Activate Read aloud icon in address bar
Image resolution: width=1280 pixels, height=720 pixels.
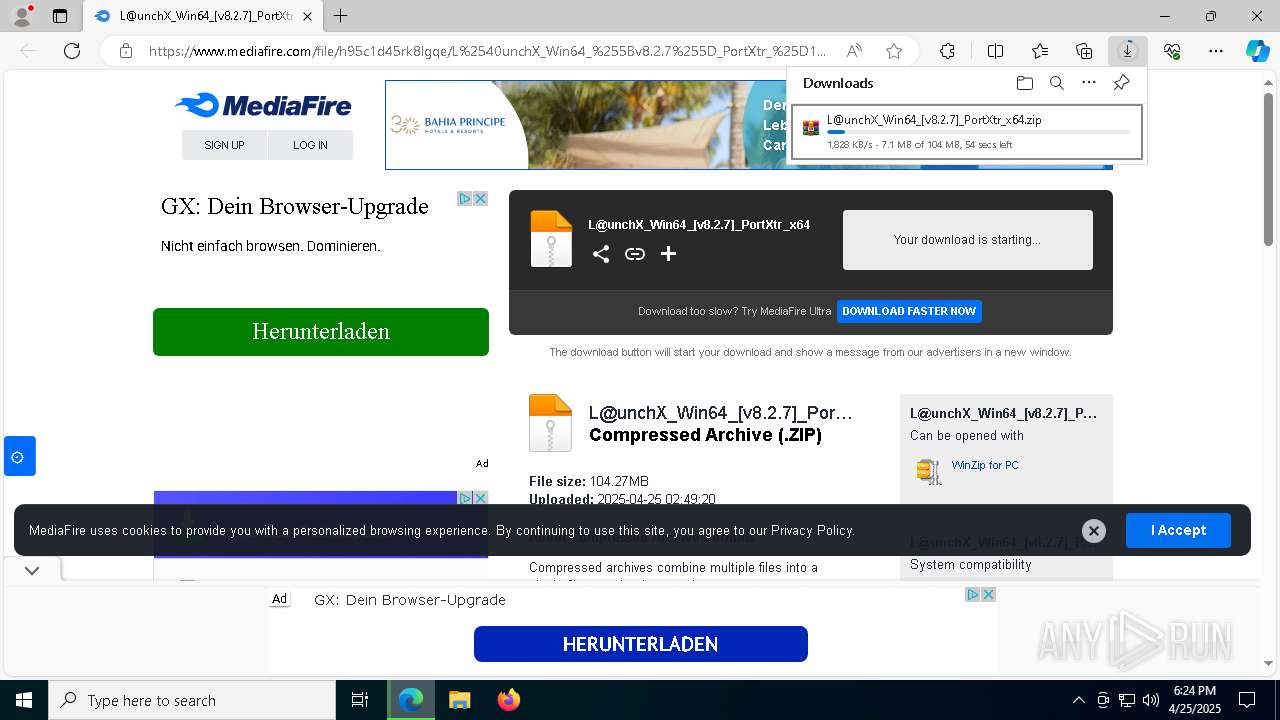pyautogui.click(x=854, y=51)
